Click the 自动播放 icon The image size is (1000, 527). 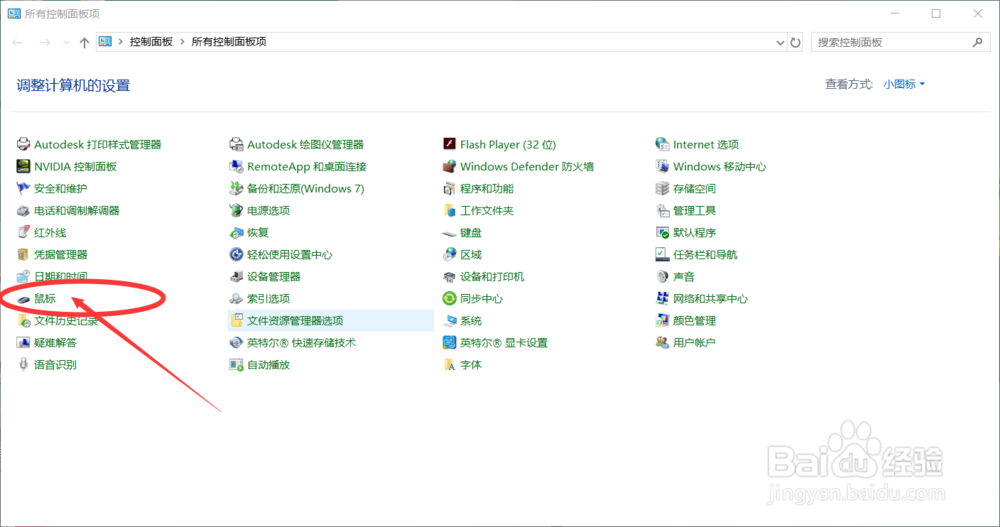236,364
